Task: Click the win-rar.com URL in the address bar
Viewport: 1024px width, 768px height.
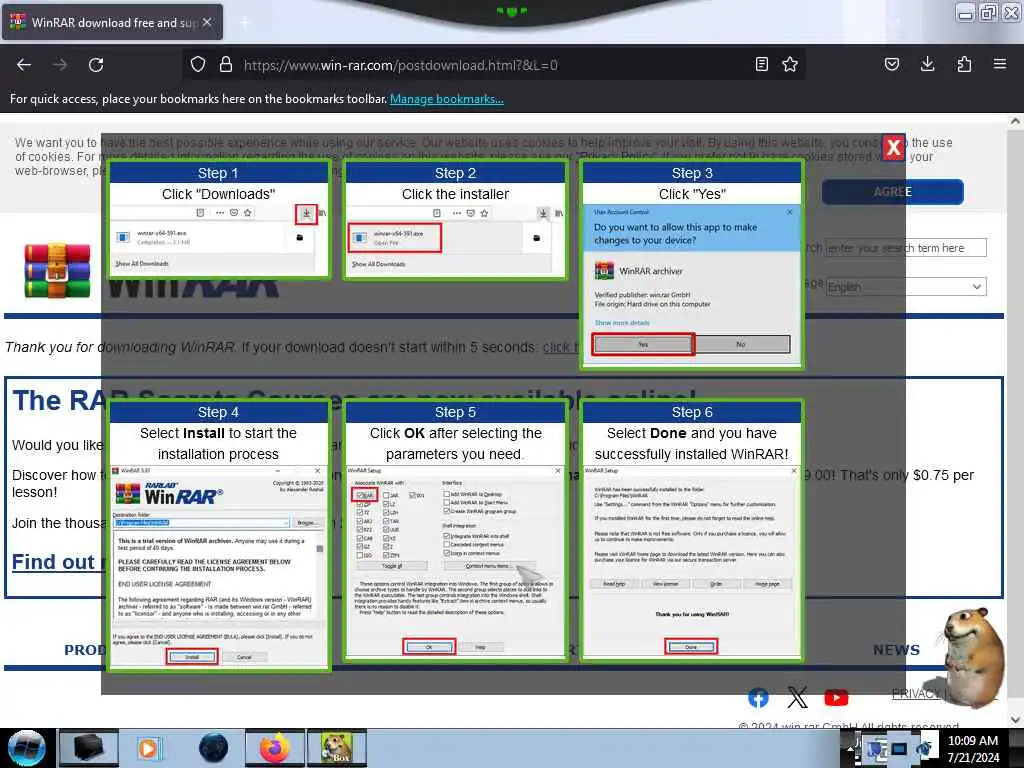Action: [x=400, y=65]
